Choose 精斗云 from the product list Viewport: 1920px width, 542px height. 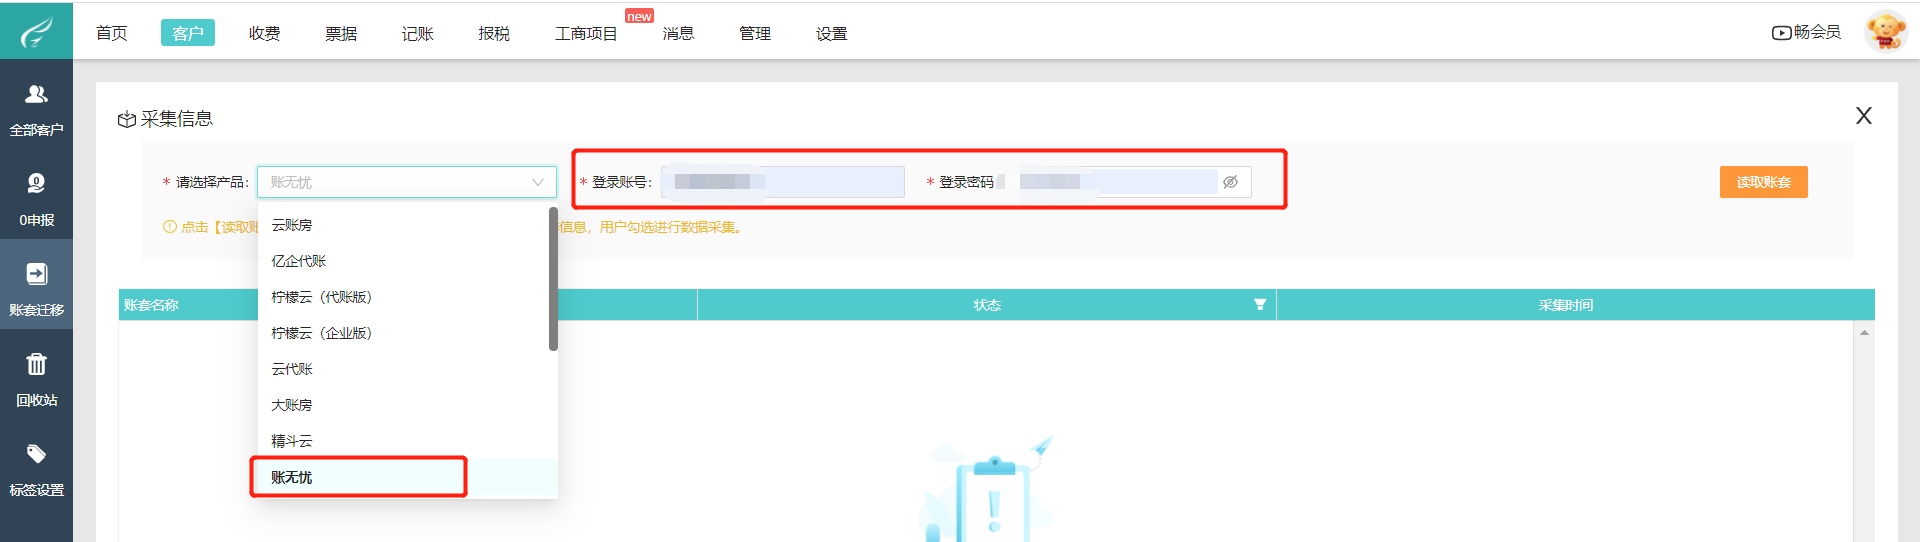(404, 441)
